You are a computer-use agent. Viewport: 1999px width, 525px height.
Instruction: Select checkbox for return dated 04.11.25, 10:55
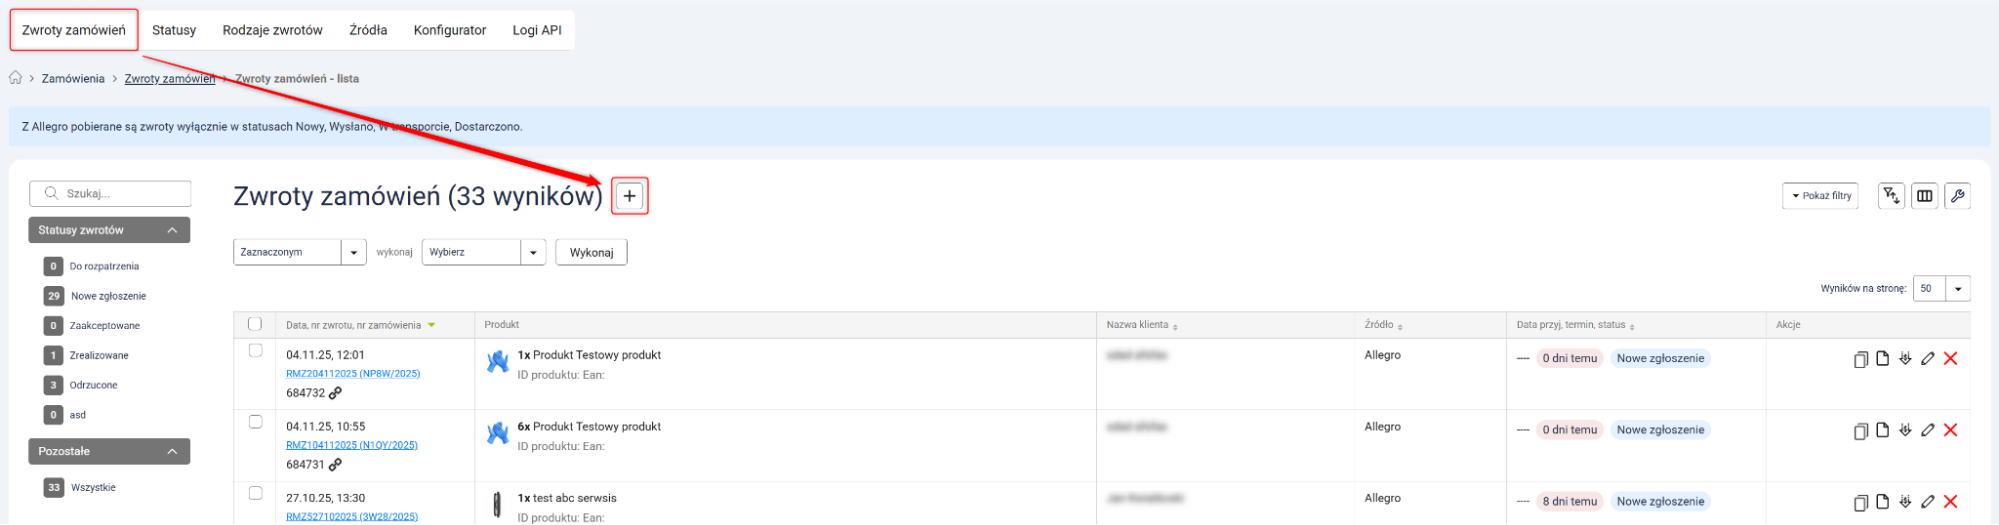click(x=255, y=422)
